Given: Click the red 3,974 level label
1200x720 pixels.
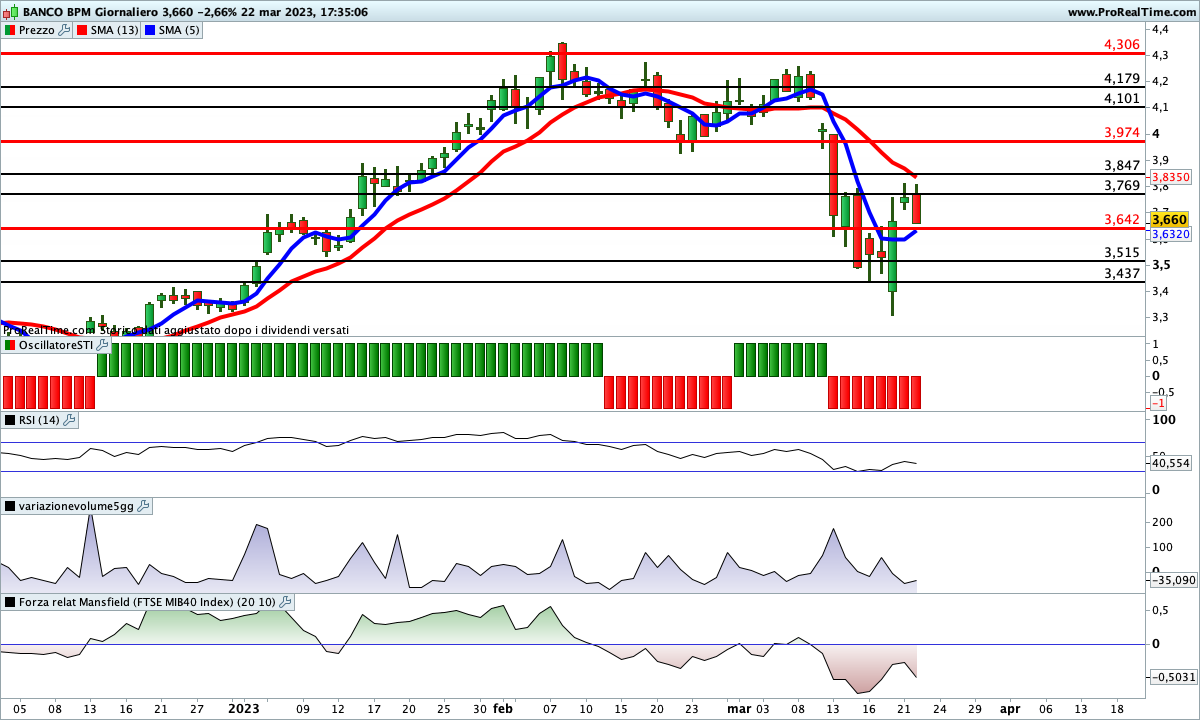Looking at the screenshot, I should pos(1122,132).
